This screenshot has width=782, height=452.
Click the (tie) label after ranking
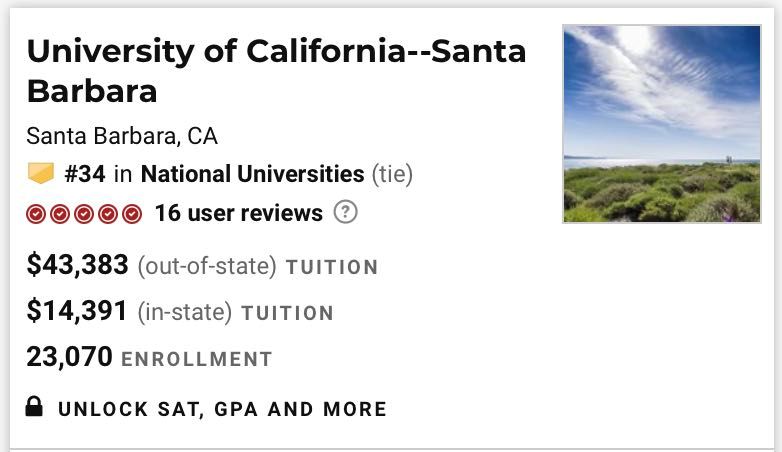pyautogui.click(x=392, y=175)
